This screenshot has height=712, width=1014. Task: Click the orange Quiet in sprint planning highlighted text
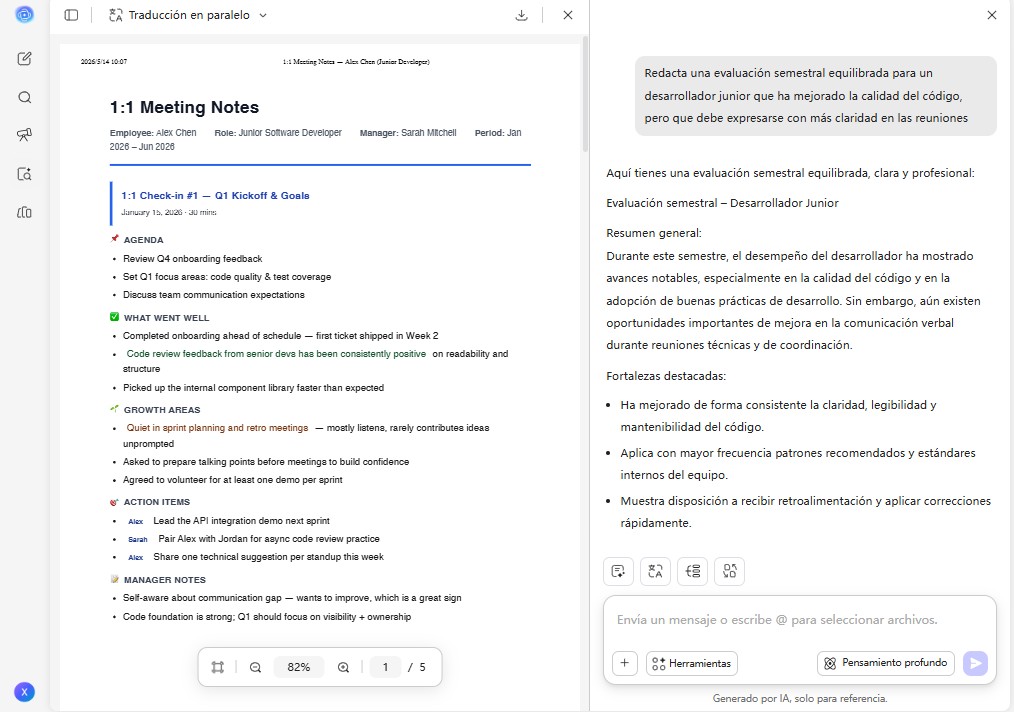217,427
